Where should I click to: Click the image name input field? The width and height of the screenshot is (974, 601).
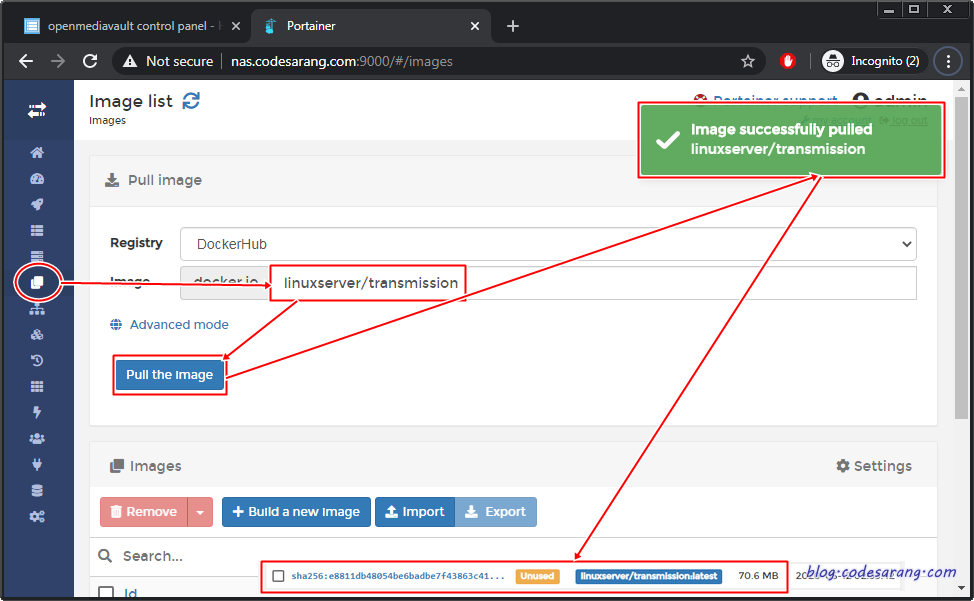point(593,283)
